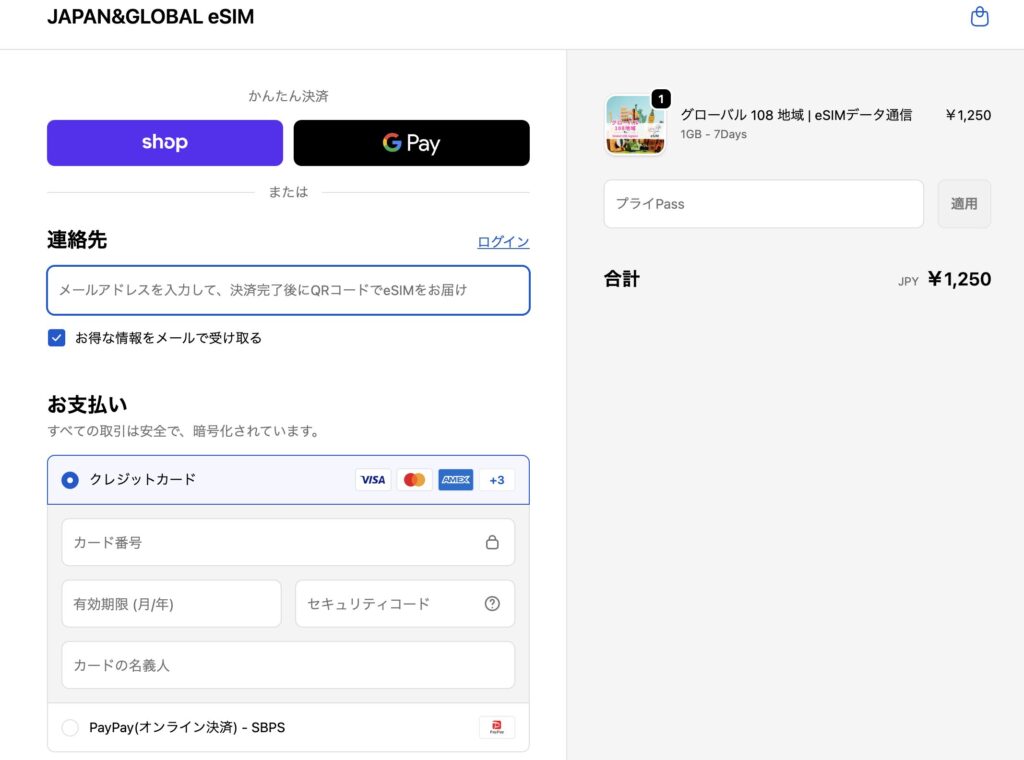Uncheck the お得な情報をメールで受け取る checkbox

pos(57,338)
